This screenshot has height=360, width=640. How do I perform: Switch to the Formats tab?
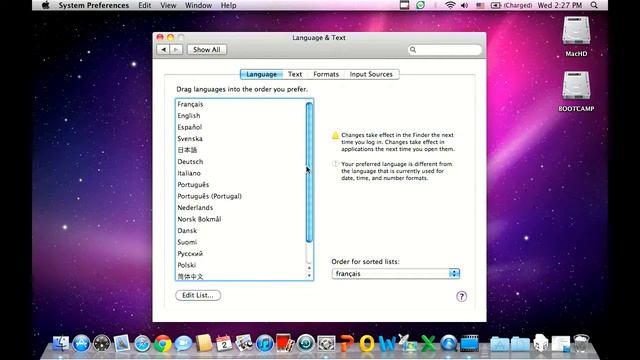tap(326, 74)
